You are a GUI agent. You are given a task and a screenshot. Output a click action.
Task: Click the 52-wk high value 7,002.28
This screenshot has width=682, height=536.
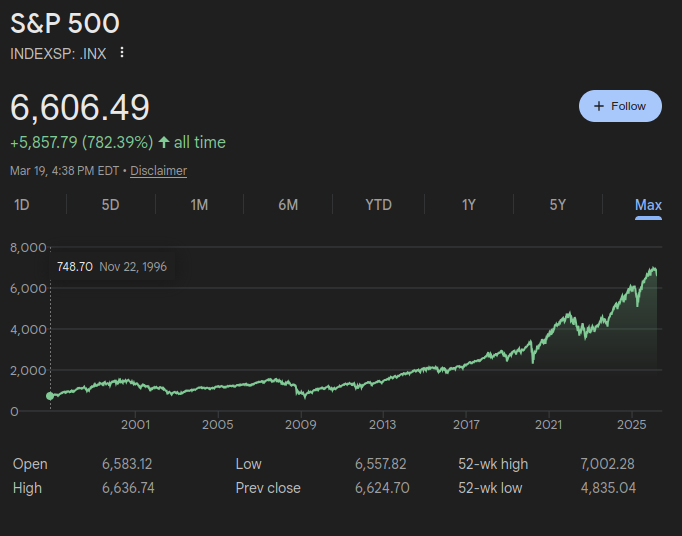click(x=607, y=464)
